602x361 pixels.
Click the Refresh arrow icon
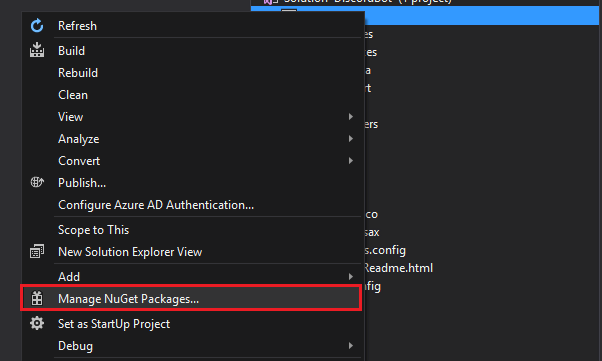pyautogui.click(x=37, y=26)
